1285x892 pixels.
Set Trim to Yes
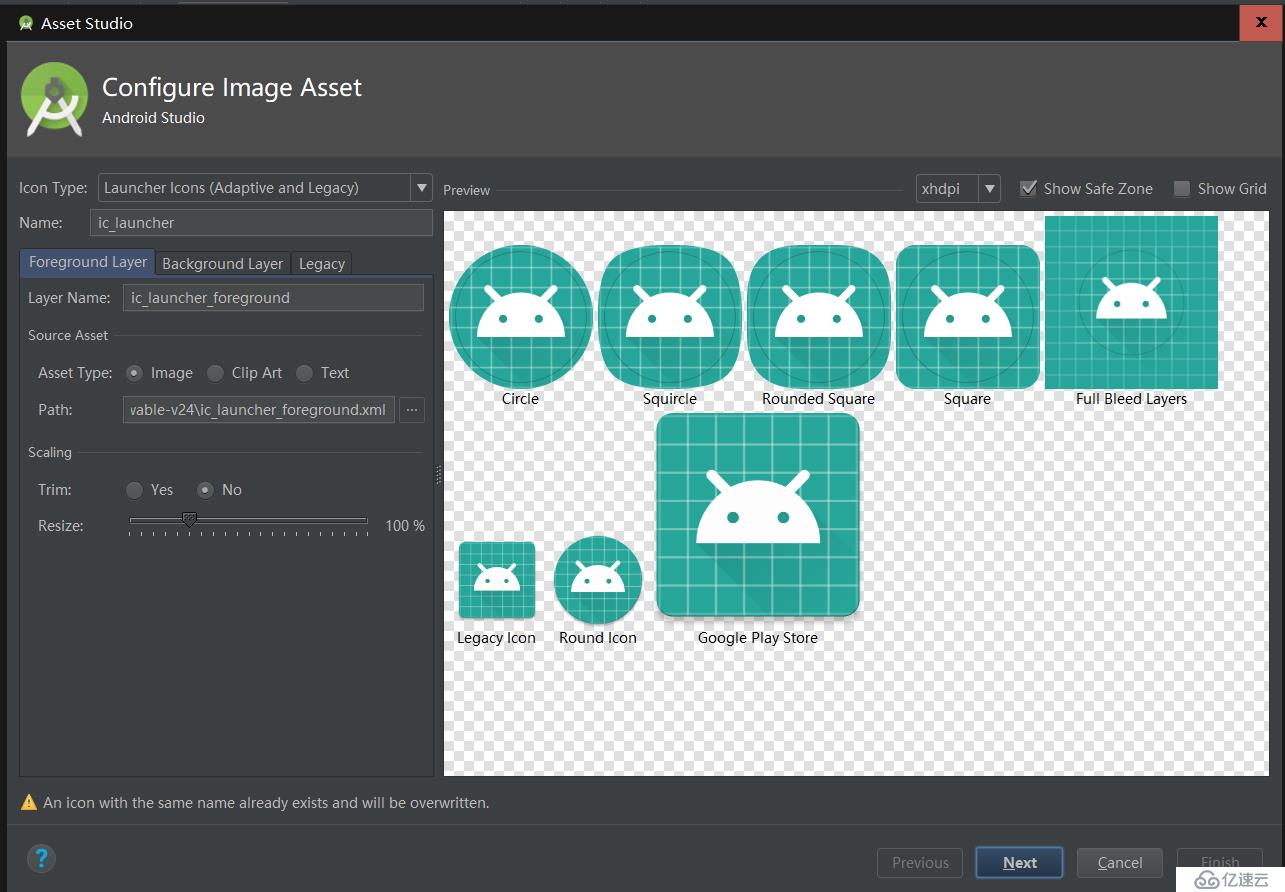(134, 490)
